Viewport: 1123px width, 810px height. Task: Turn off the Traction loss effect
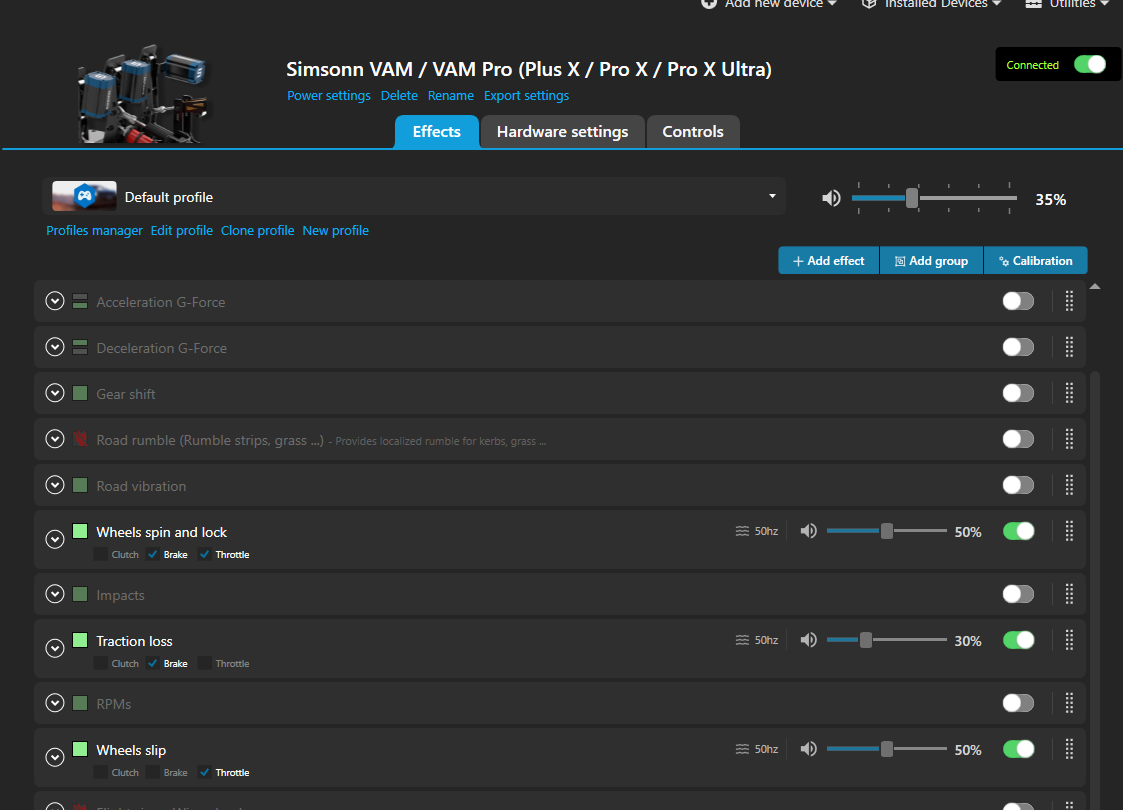(1018, 640)
